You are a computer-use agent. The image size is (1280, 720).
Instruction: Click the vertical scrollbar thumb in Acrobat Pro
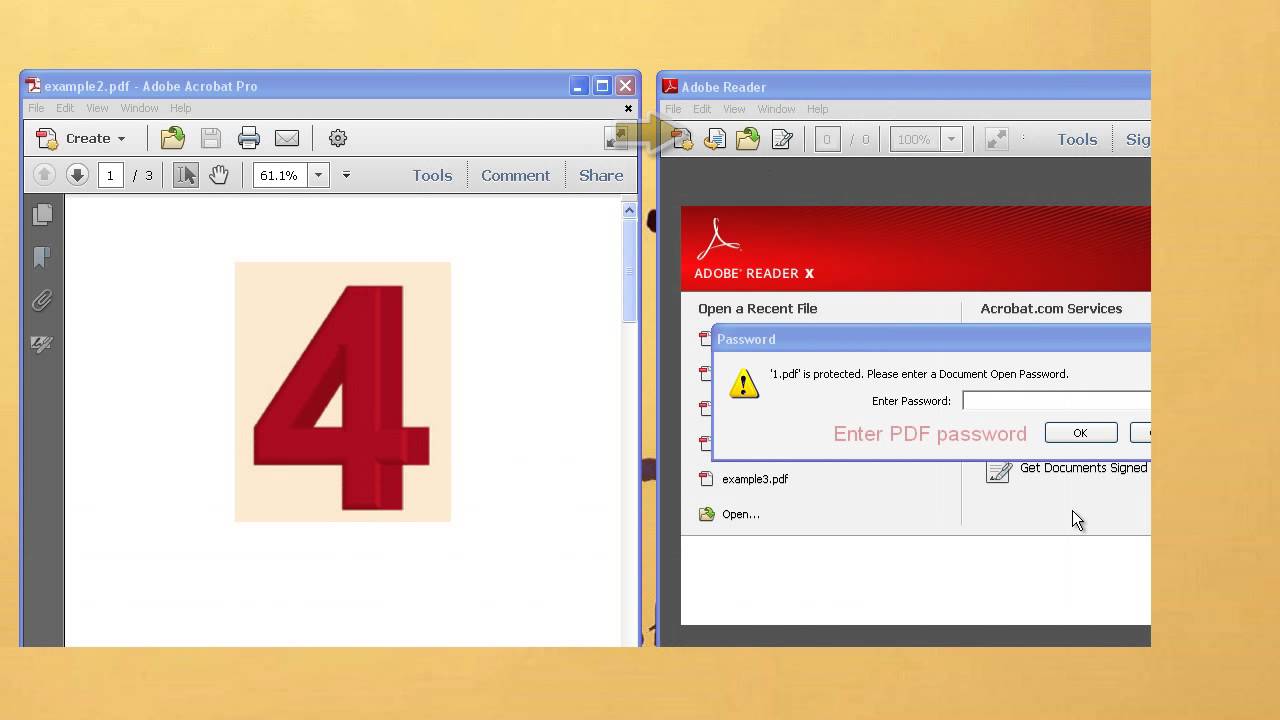pyautogui.click(x=629, y=271)
